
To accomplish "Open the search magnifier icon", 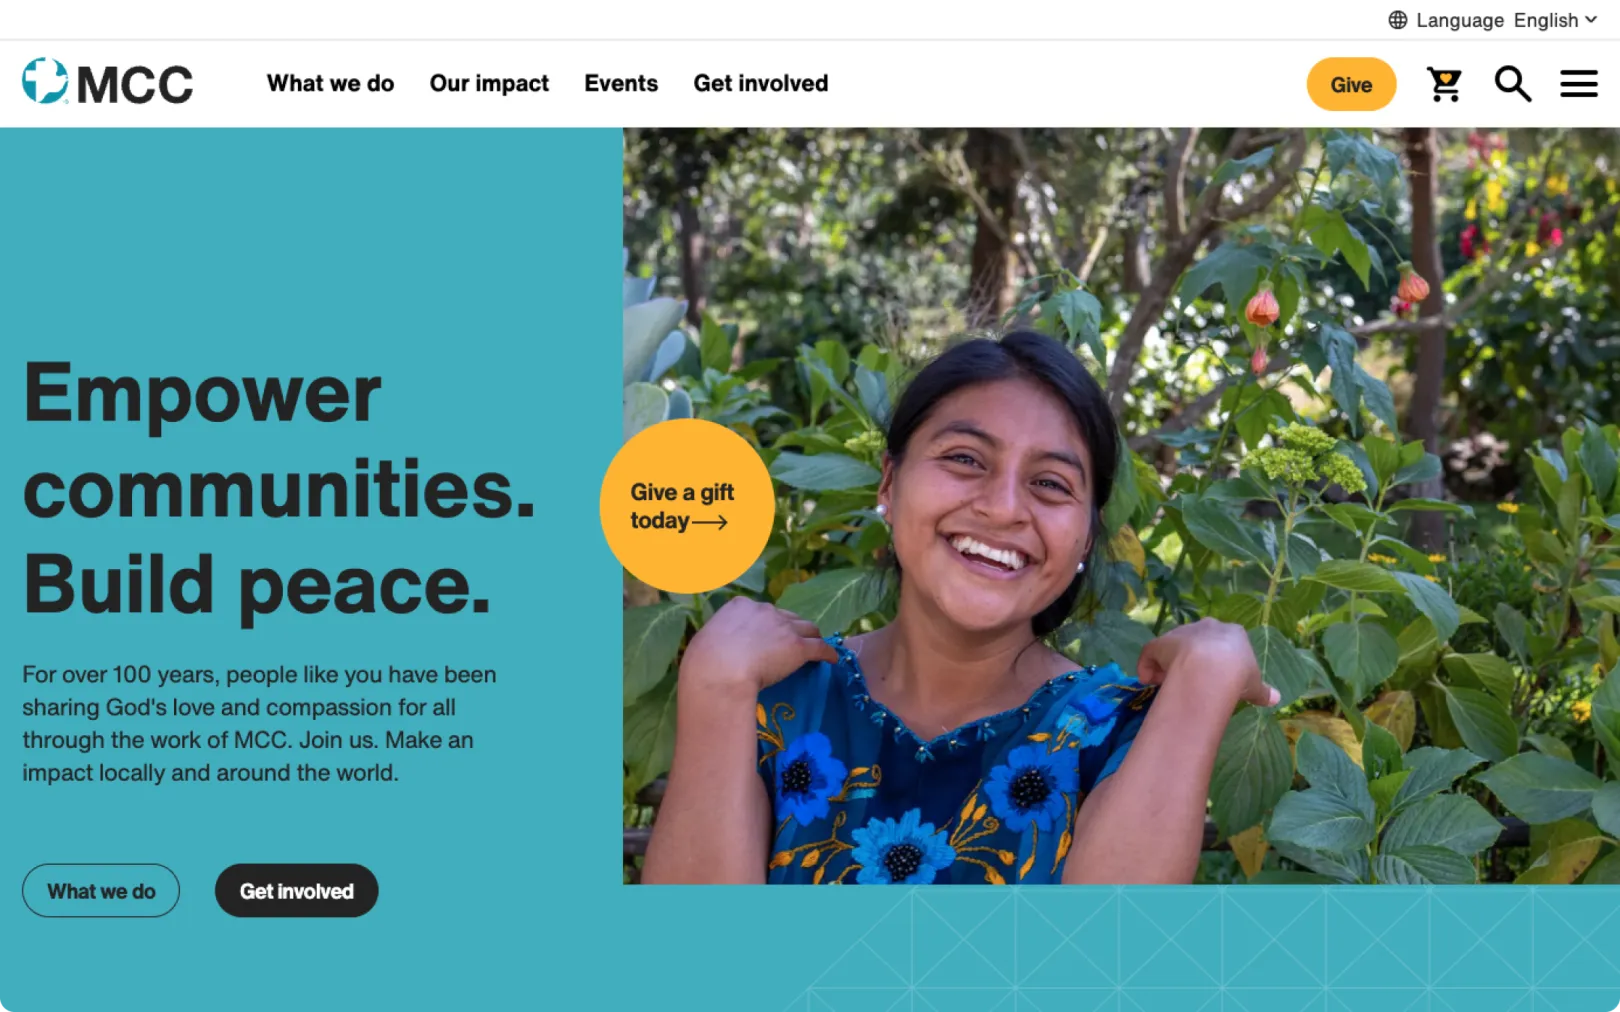I will 1512,84.
